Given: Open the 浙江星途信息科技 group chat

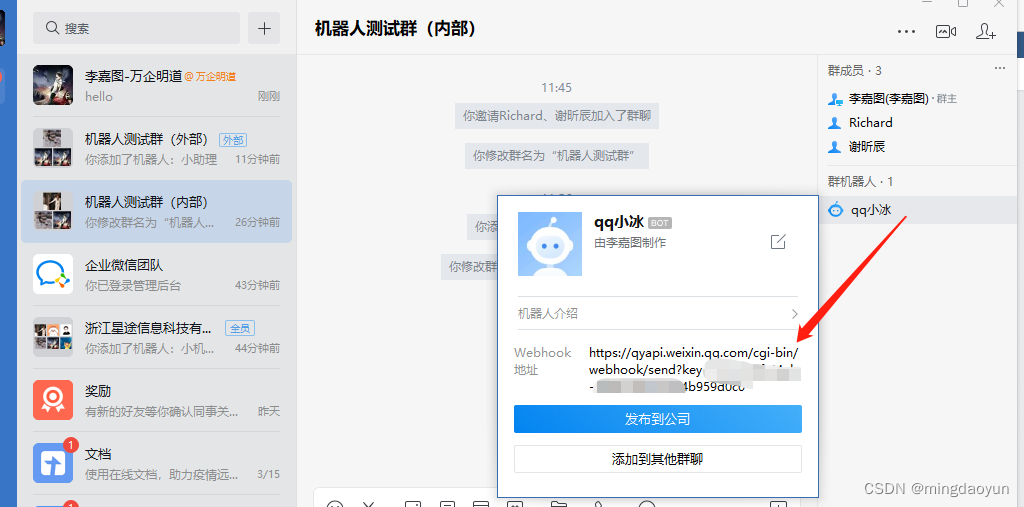Looking at the screenshot, I should (x=157, y=337).
